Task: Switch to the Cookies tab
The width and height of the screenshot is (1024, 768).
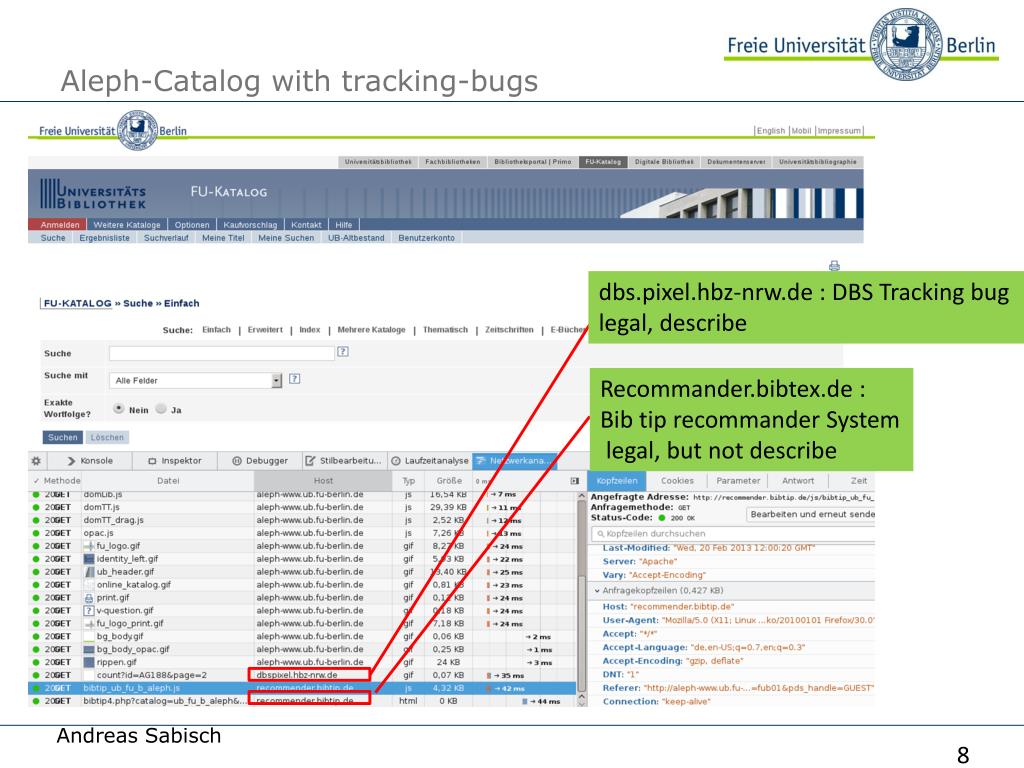Action: click(x=677, y=481)
